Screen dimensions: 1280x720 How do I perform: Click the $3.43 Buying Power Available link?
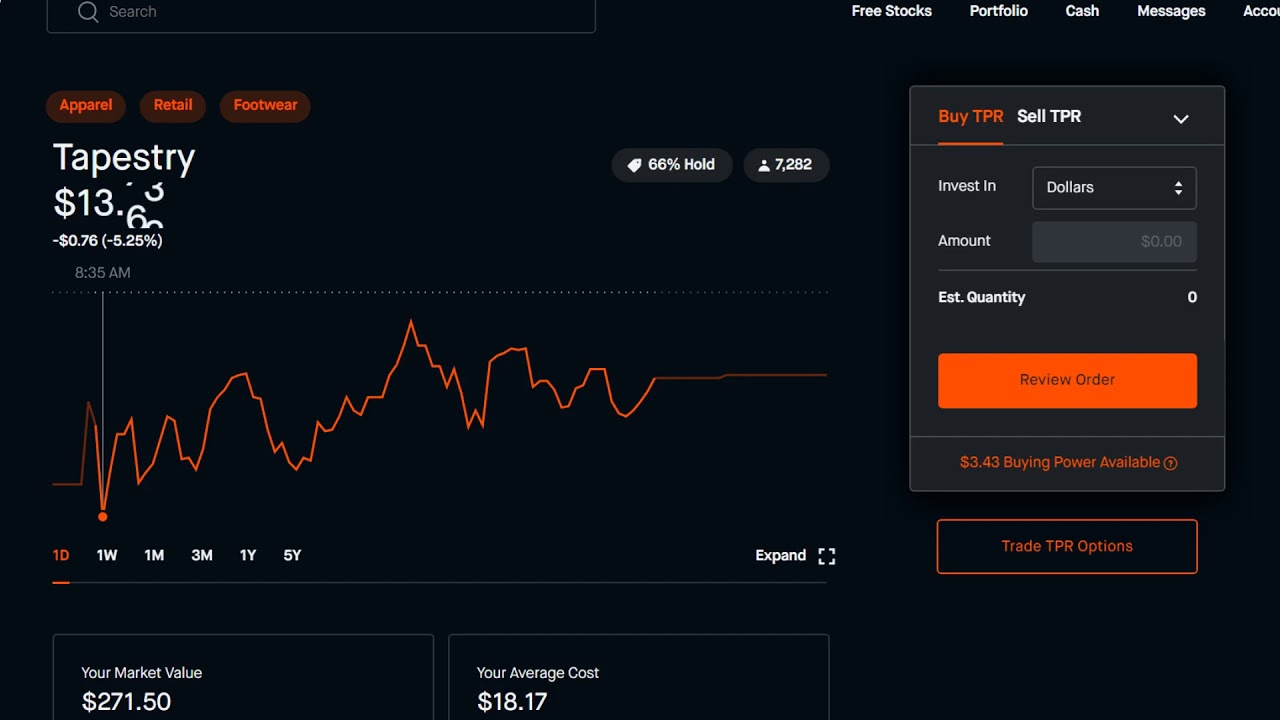click(x=1060, y=463)
